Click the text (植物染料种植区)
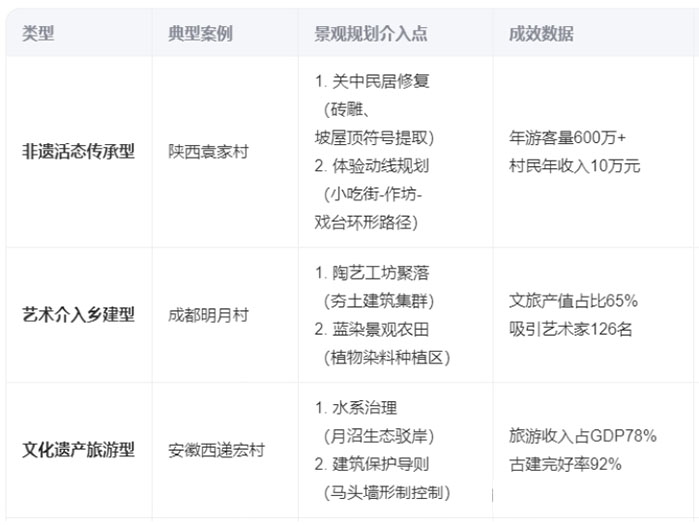The height and width of the screenshot is (525, 699). (387, 357)
